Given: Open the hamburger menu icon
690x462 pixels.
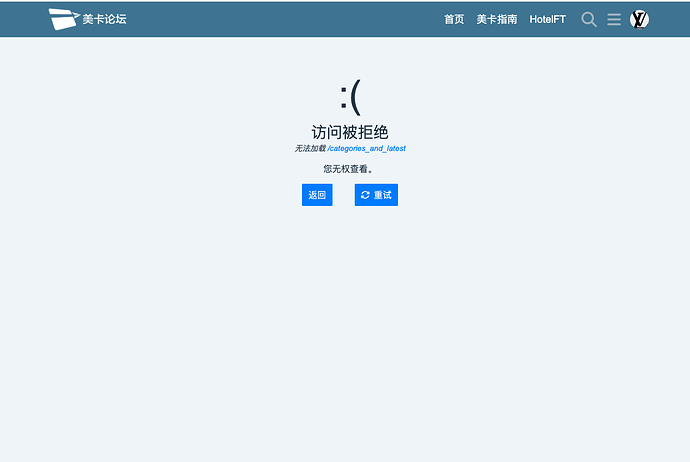Looking at the screenshot, I should coord(614,19).
